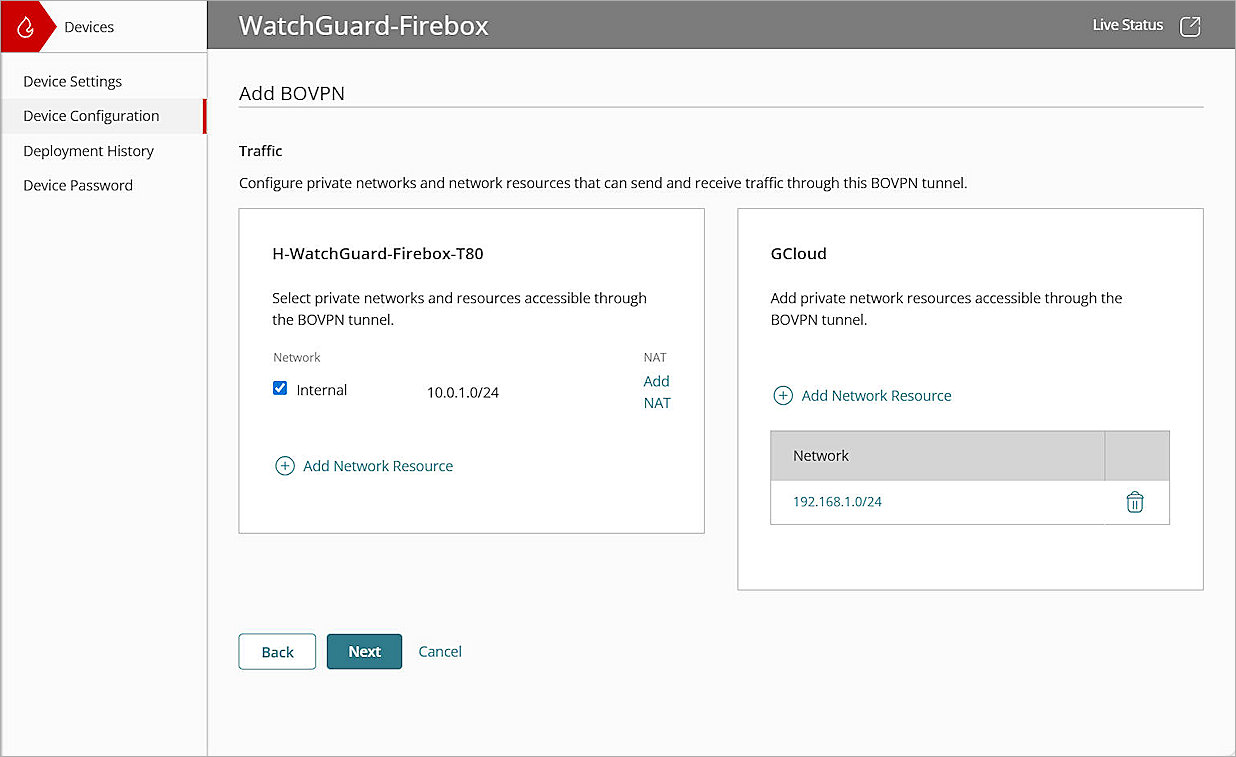Click the Live Status label in the header bar
Screen dimensions: 1236x757
(x=1128, y=26)
